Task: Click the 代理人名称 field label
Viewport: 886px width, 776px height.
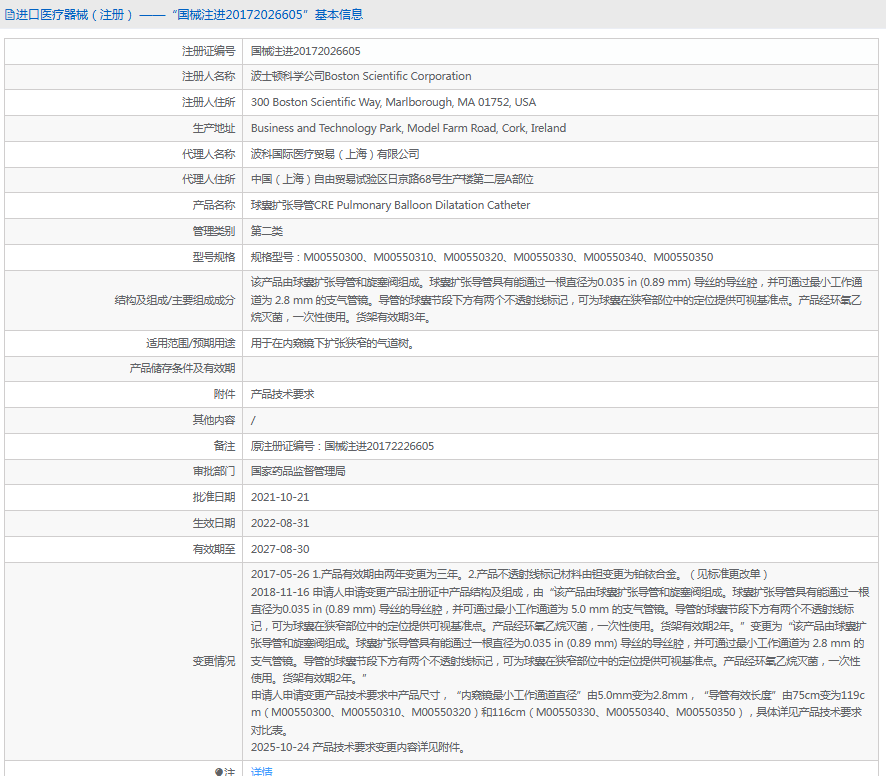Action: pyautogui.click(x=209, y=154)
